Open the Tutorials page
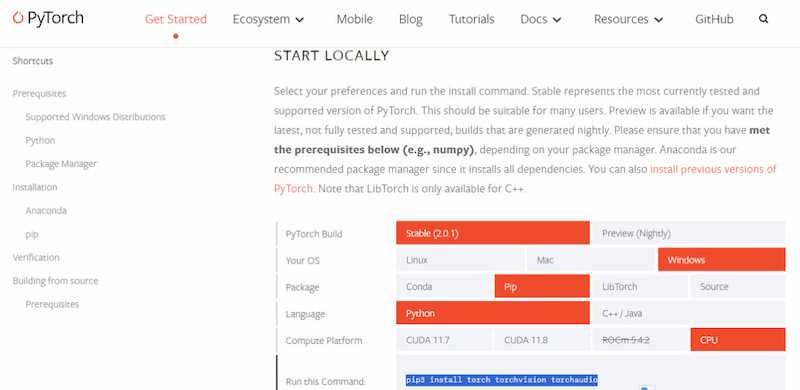The height and width of the screenshot is (390, 800). [x=471, y=19]
